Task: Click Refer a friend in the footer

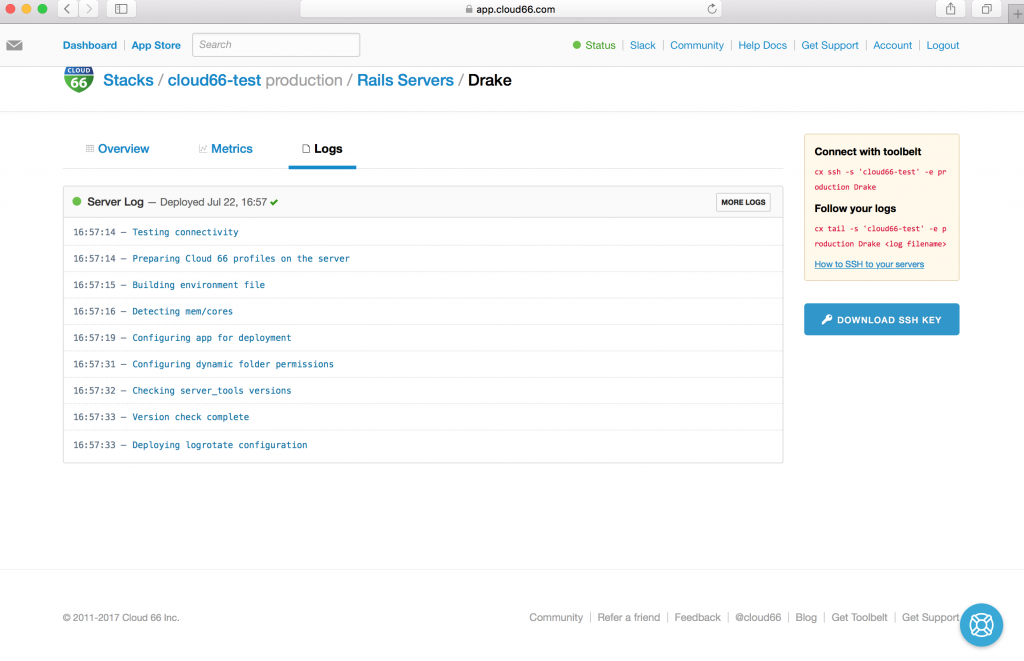Action: coord(628,617)
